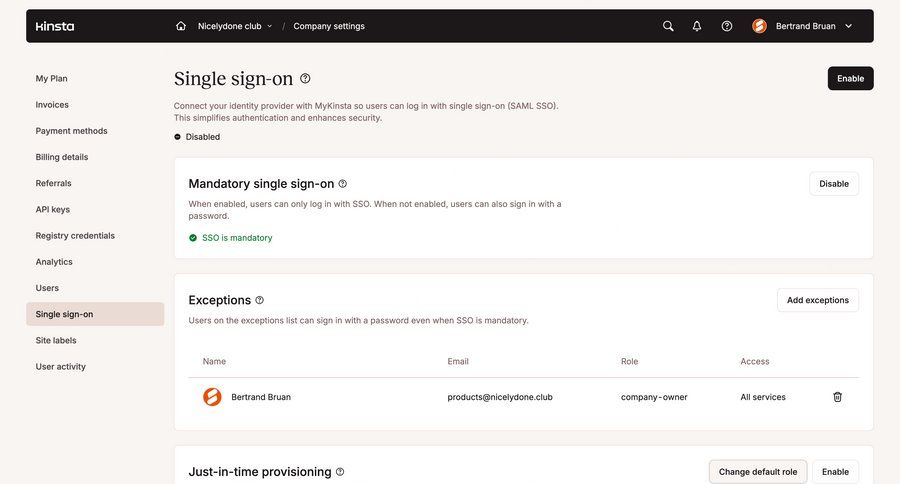Image resolution: width=900 pixels, height=484 pixels.
Task: Open API keys in sidebar
Action: (x=53, y=209)
